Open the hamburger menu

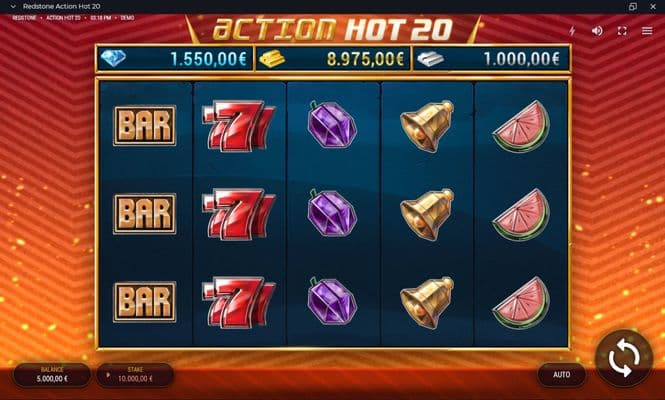(647, 31)
